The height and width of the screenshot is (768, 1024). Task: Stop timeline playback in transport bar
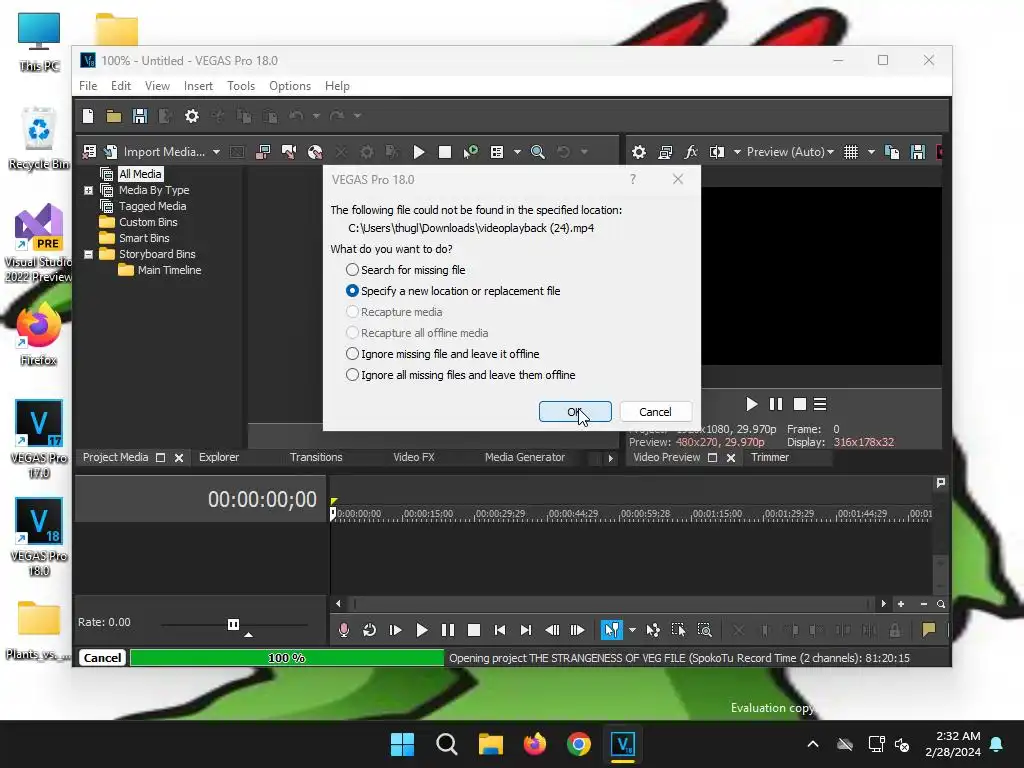(474, 630)
